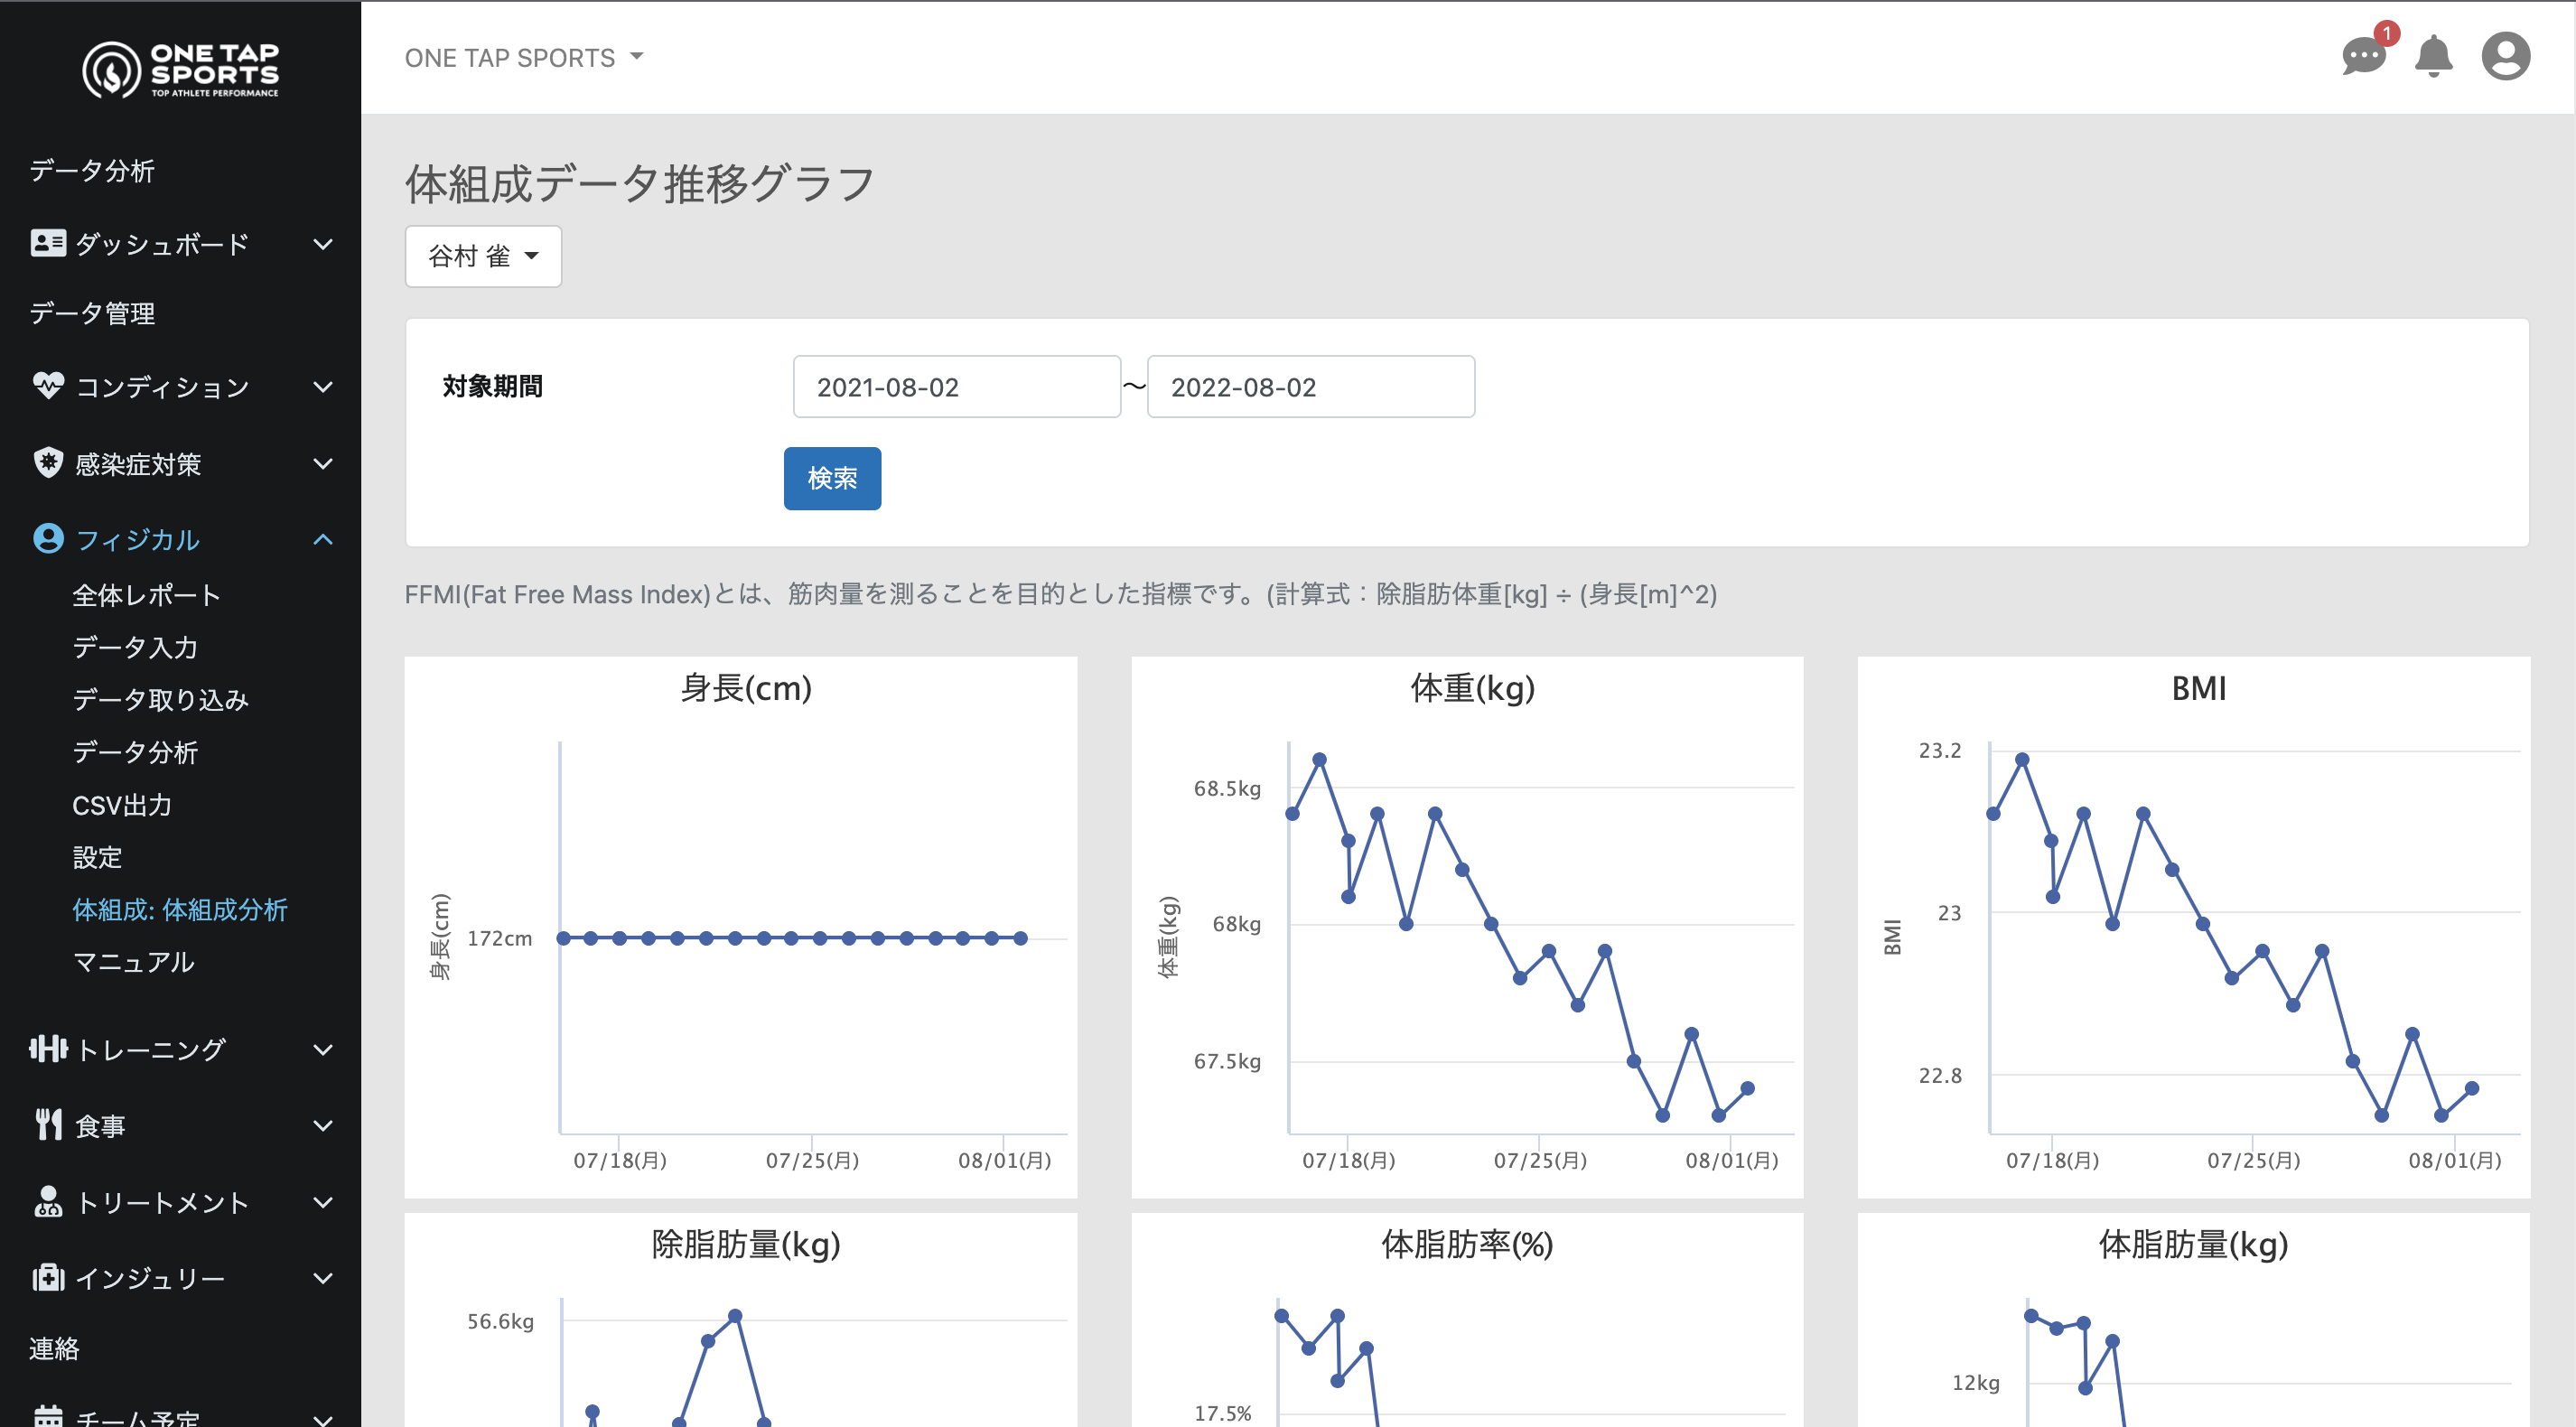Click the 検索 search button
Image resolution: width=2576 pixels, height=1427 pixels.
point(832,478)
